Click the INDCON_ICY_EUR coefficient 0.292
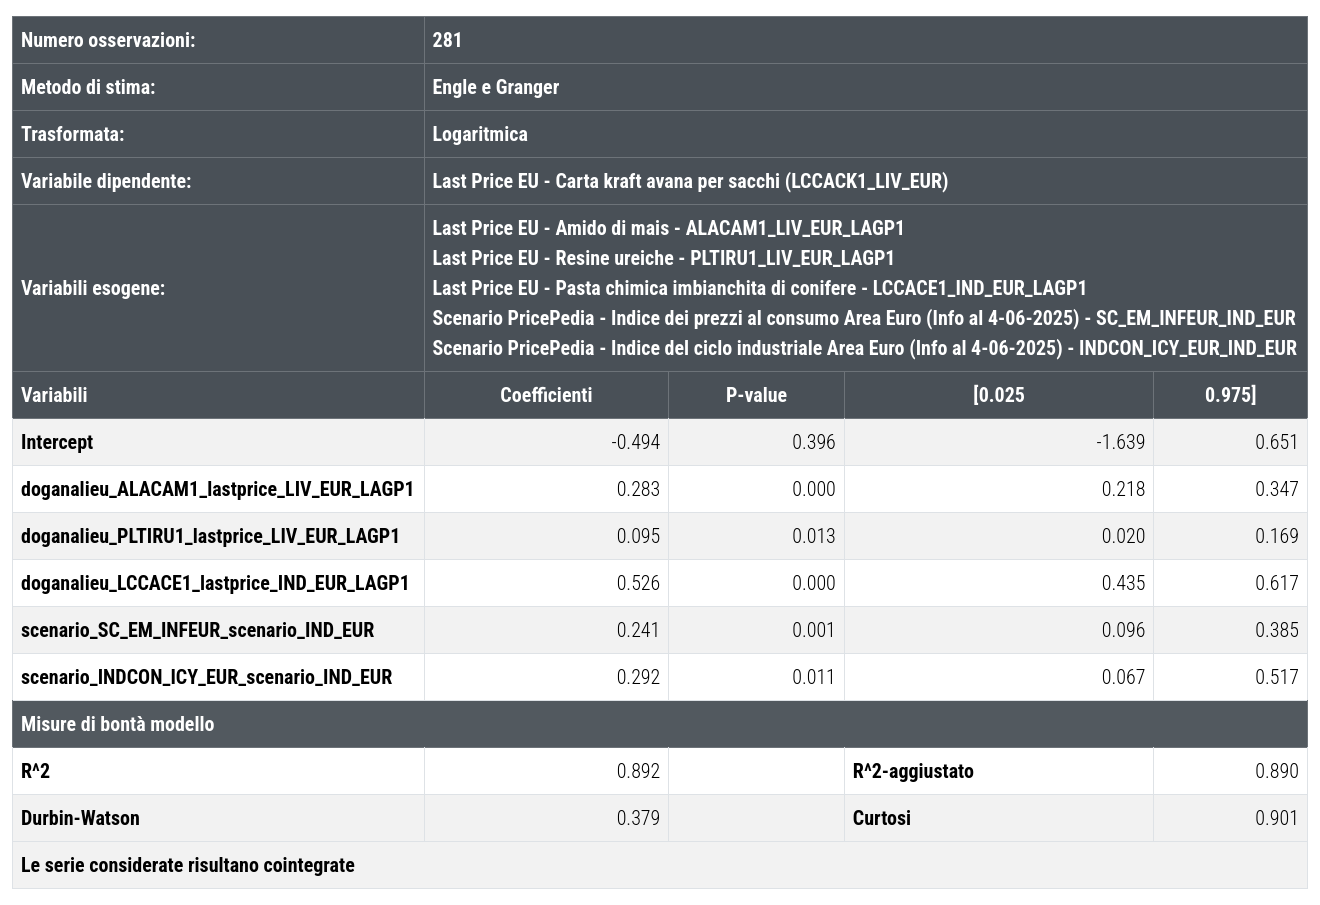Screen dimensions: 1320x905 point(638,677)
